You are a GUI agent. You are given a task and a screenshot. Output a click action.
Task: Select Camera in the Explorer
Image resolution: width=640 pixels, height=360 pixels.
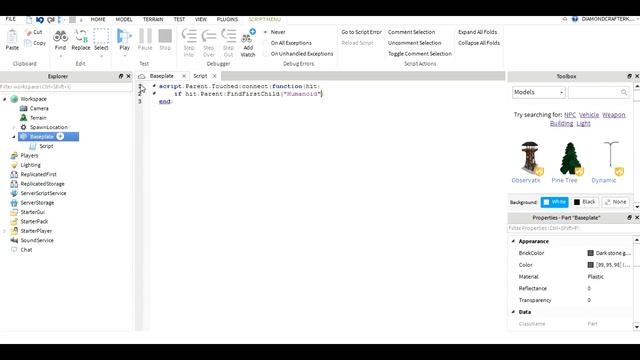[x=39, y=109]
